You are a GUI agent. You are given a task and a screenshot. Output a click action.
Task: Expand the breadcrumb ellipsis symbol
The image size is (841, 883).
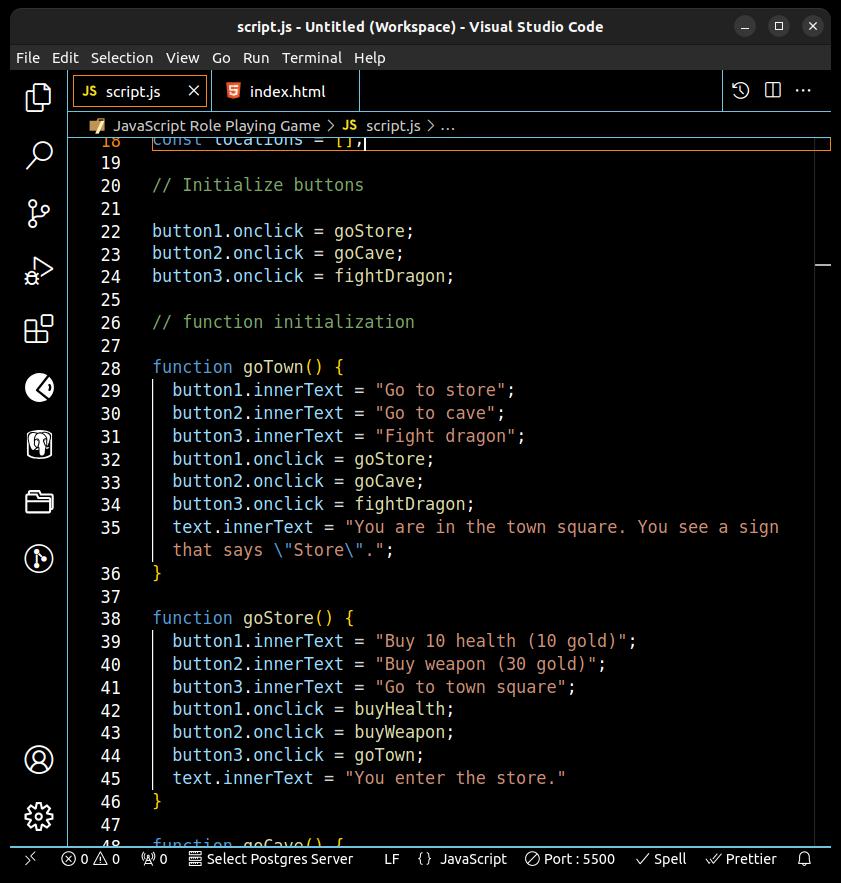coord(447,126)
